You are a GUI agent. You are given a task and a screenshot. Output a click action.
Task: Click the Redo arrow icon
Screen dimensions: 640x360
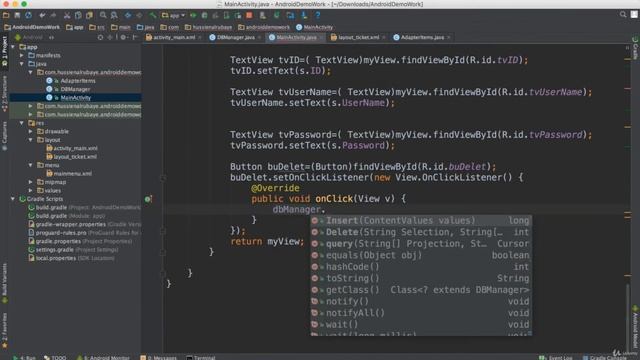(x=53, y=15)
